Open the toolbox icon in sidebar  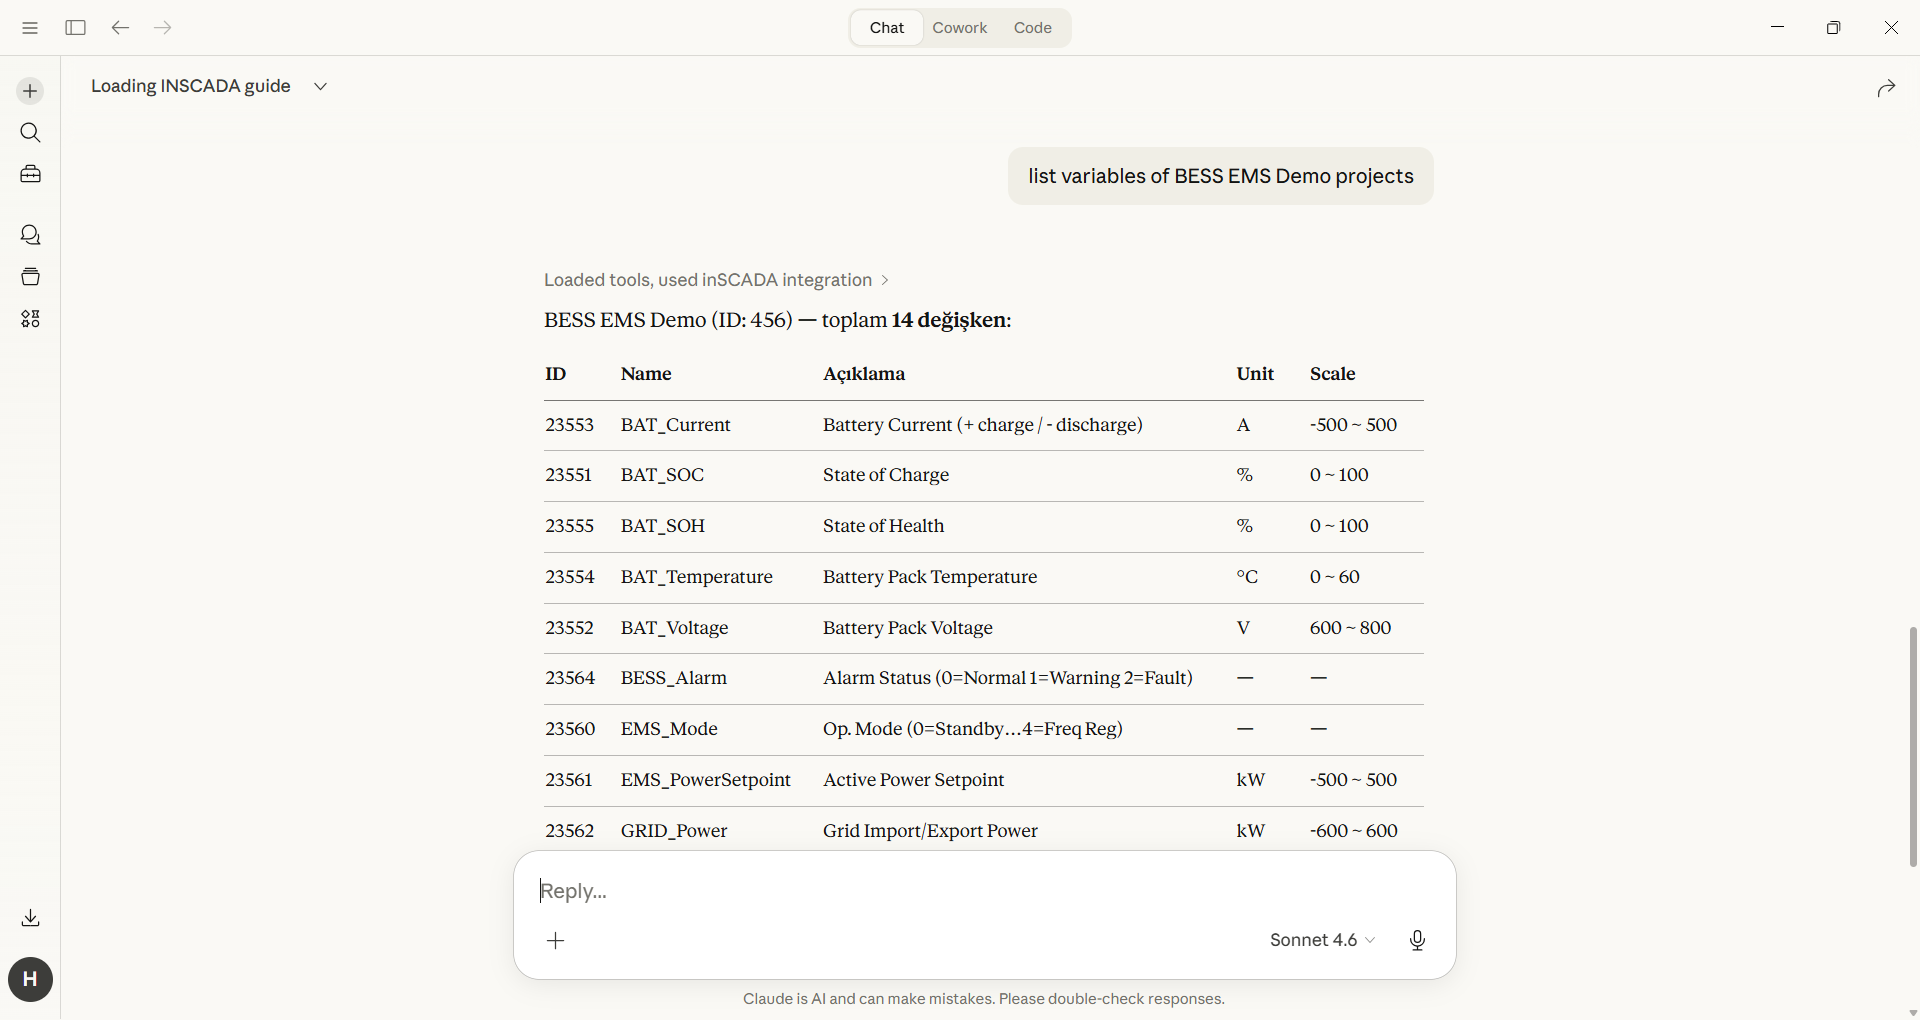point(30,175)
